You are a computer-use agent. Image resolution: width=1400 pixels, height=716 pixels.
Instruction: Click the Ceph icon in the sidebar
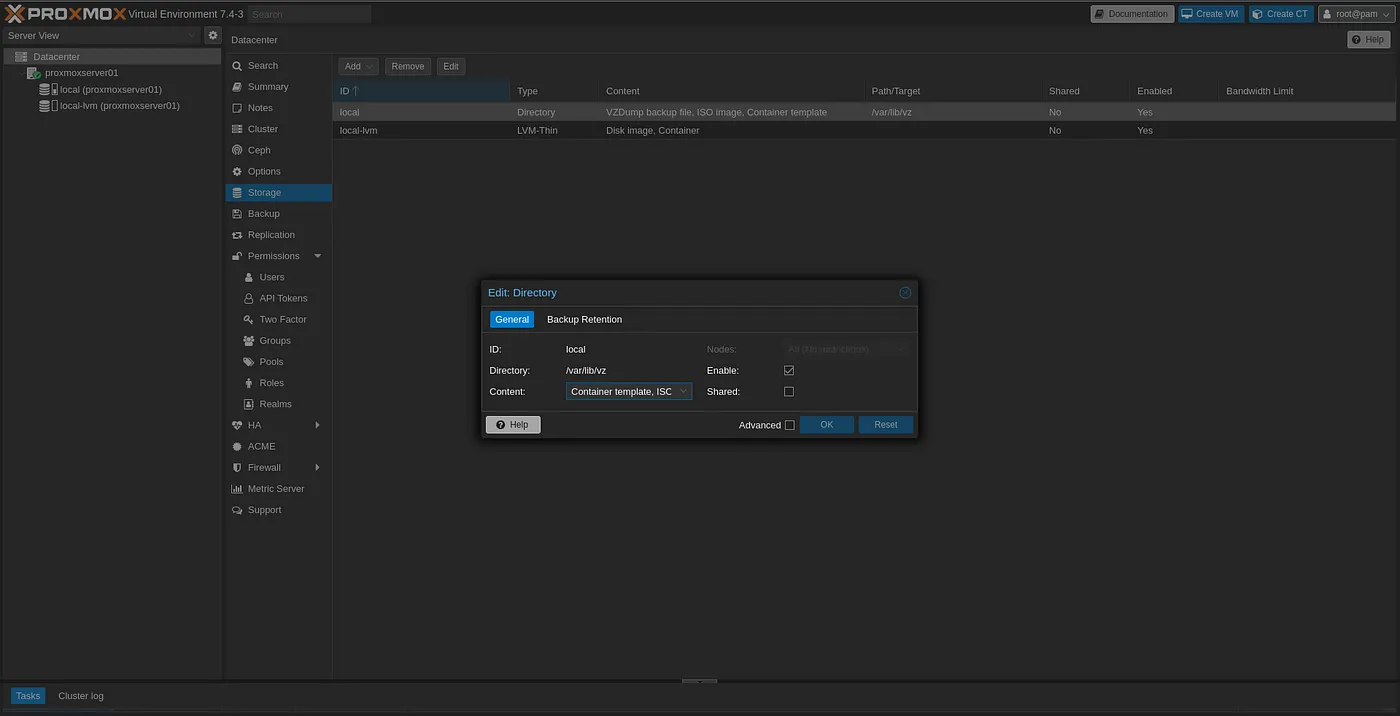pos(237,150)
